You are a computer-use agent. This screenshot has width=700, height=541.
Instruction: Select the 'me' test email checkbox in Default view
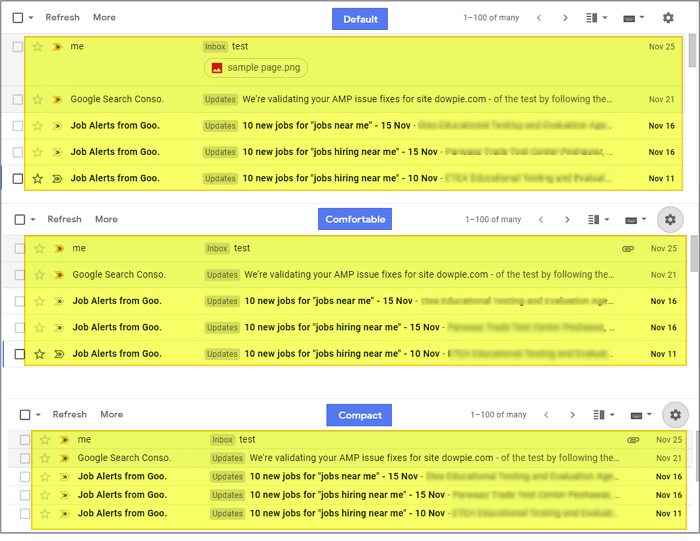18,46
